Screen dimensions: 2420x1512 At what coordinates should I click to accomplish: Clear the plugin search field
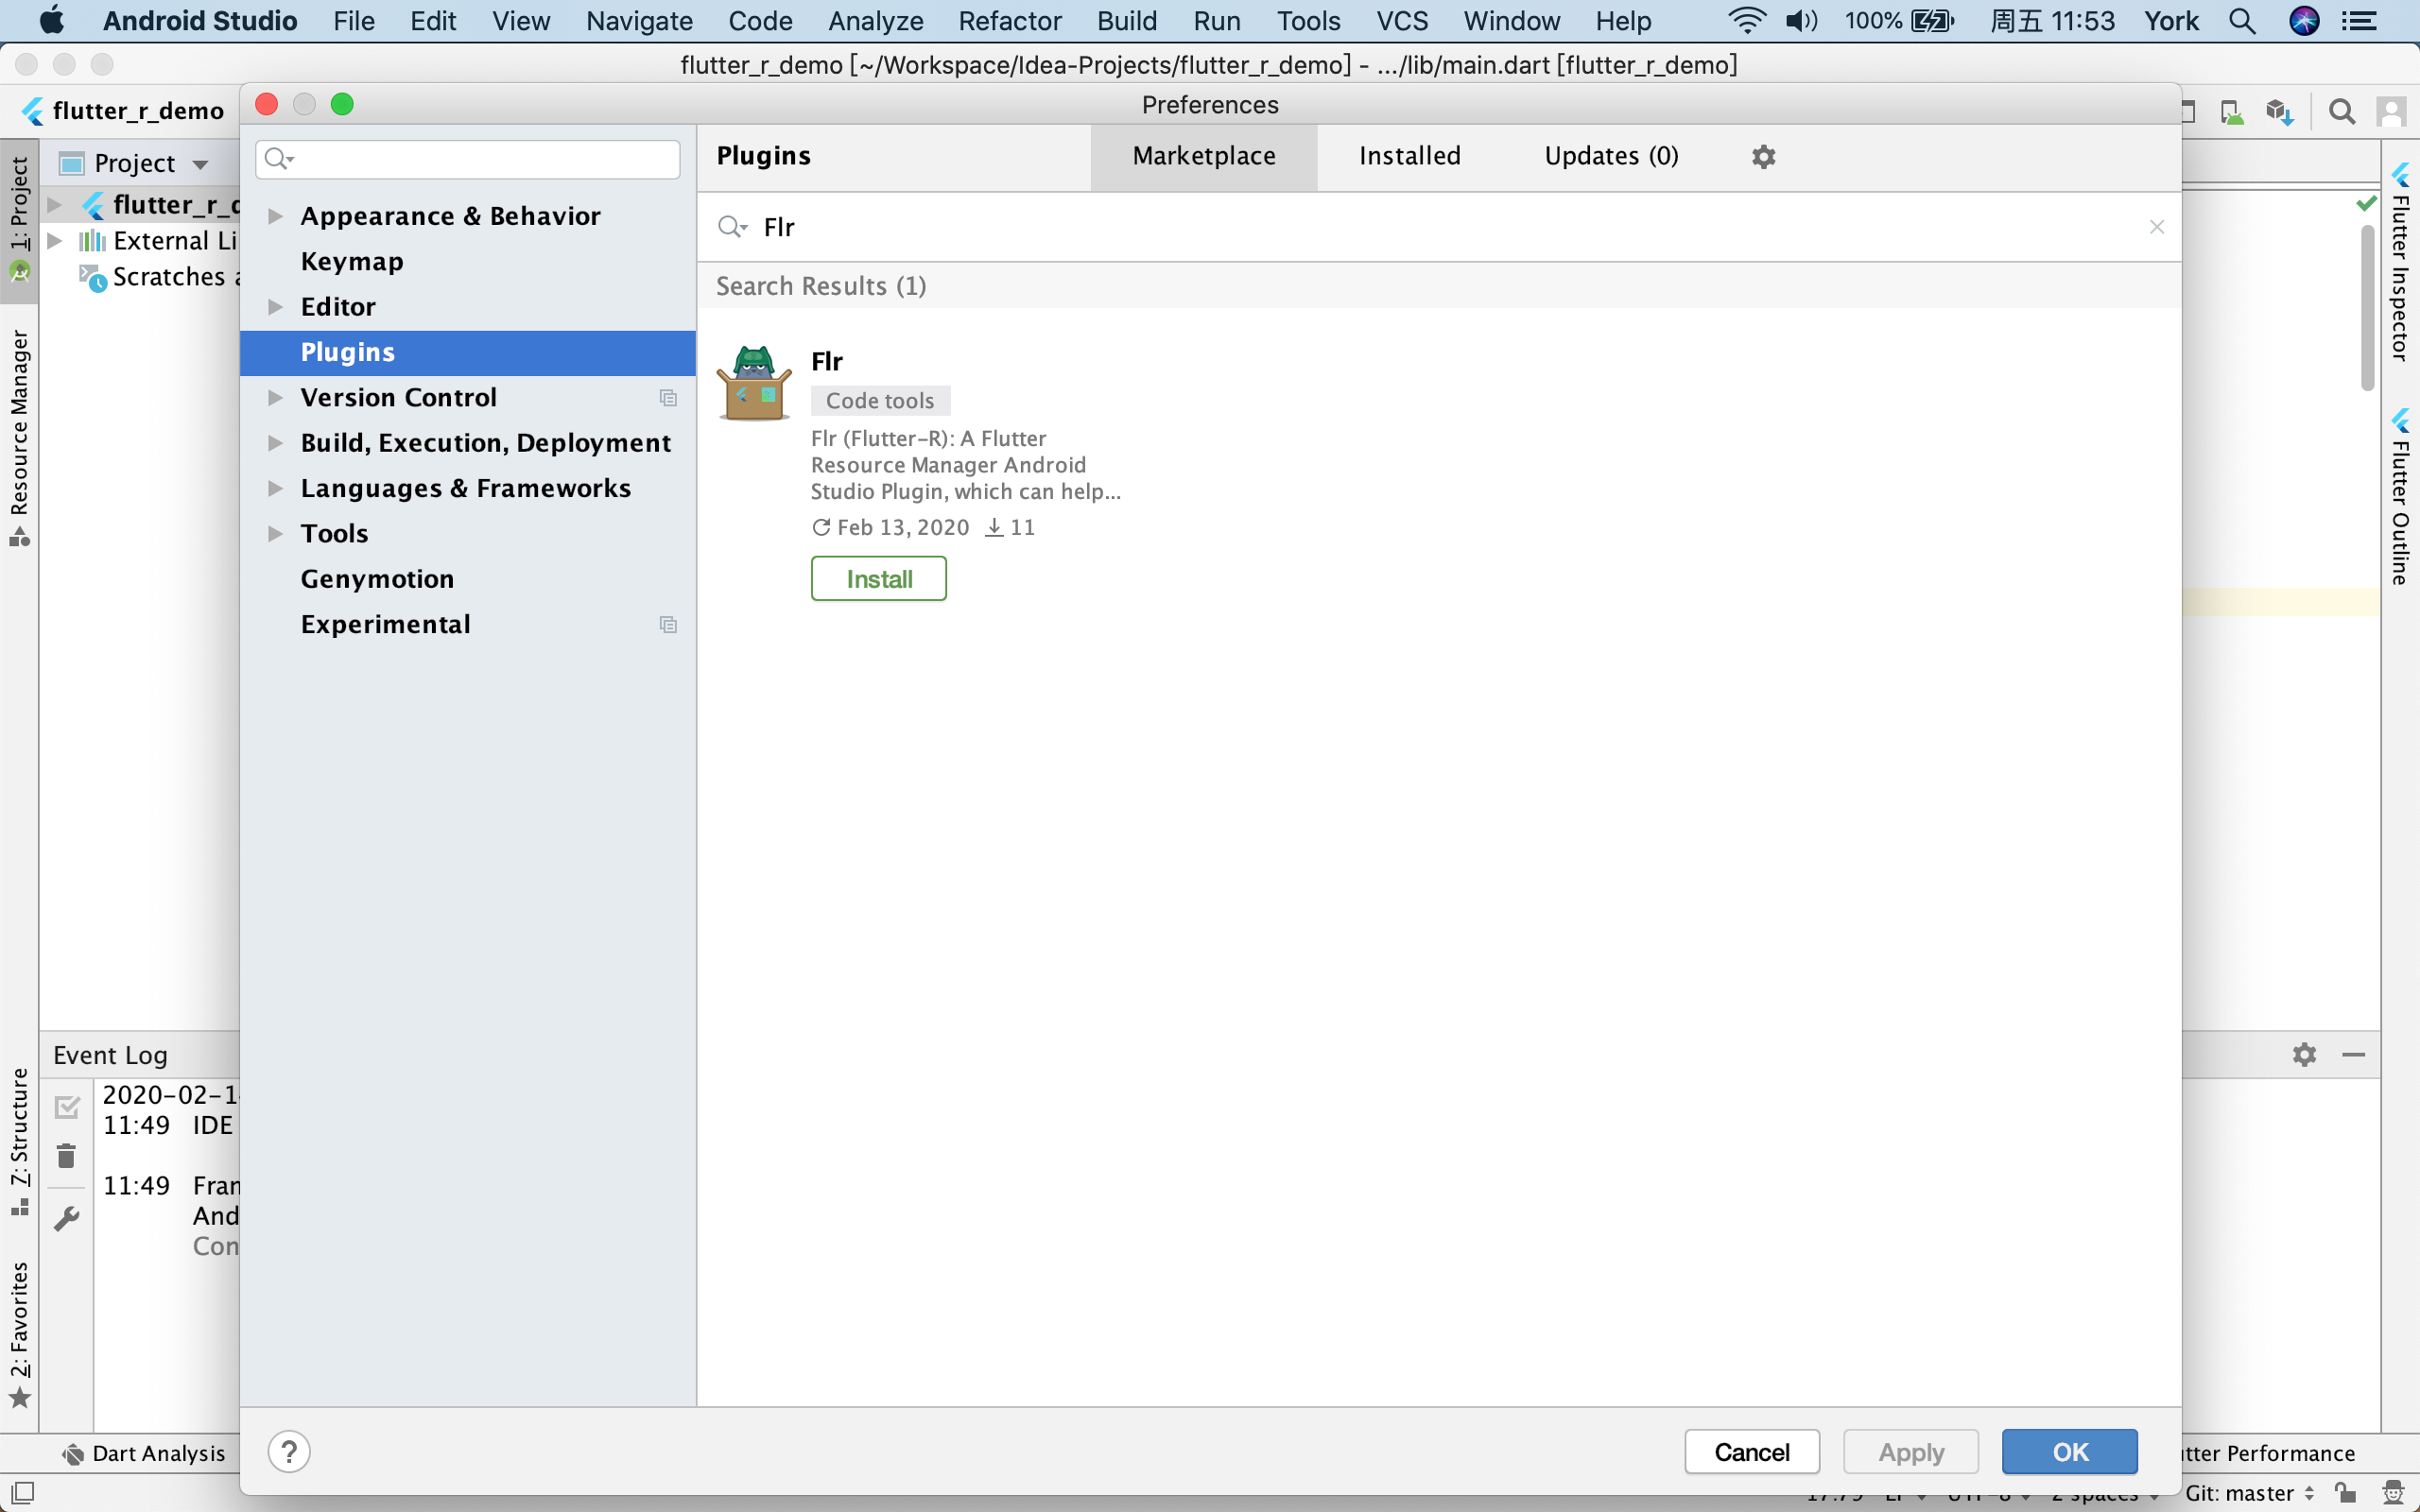(2156, 227)
